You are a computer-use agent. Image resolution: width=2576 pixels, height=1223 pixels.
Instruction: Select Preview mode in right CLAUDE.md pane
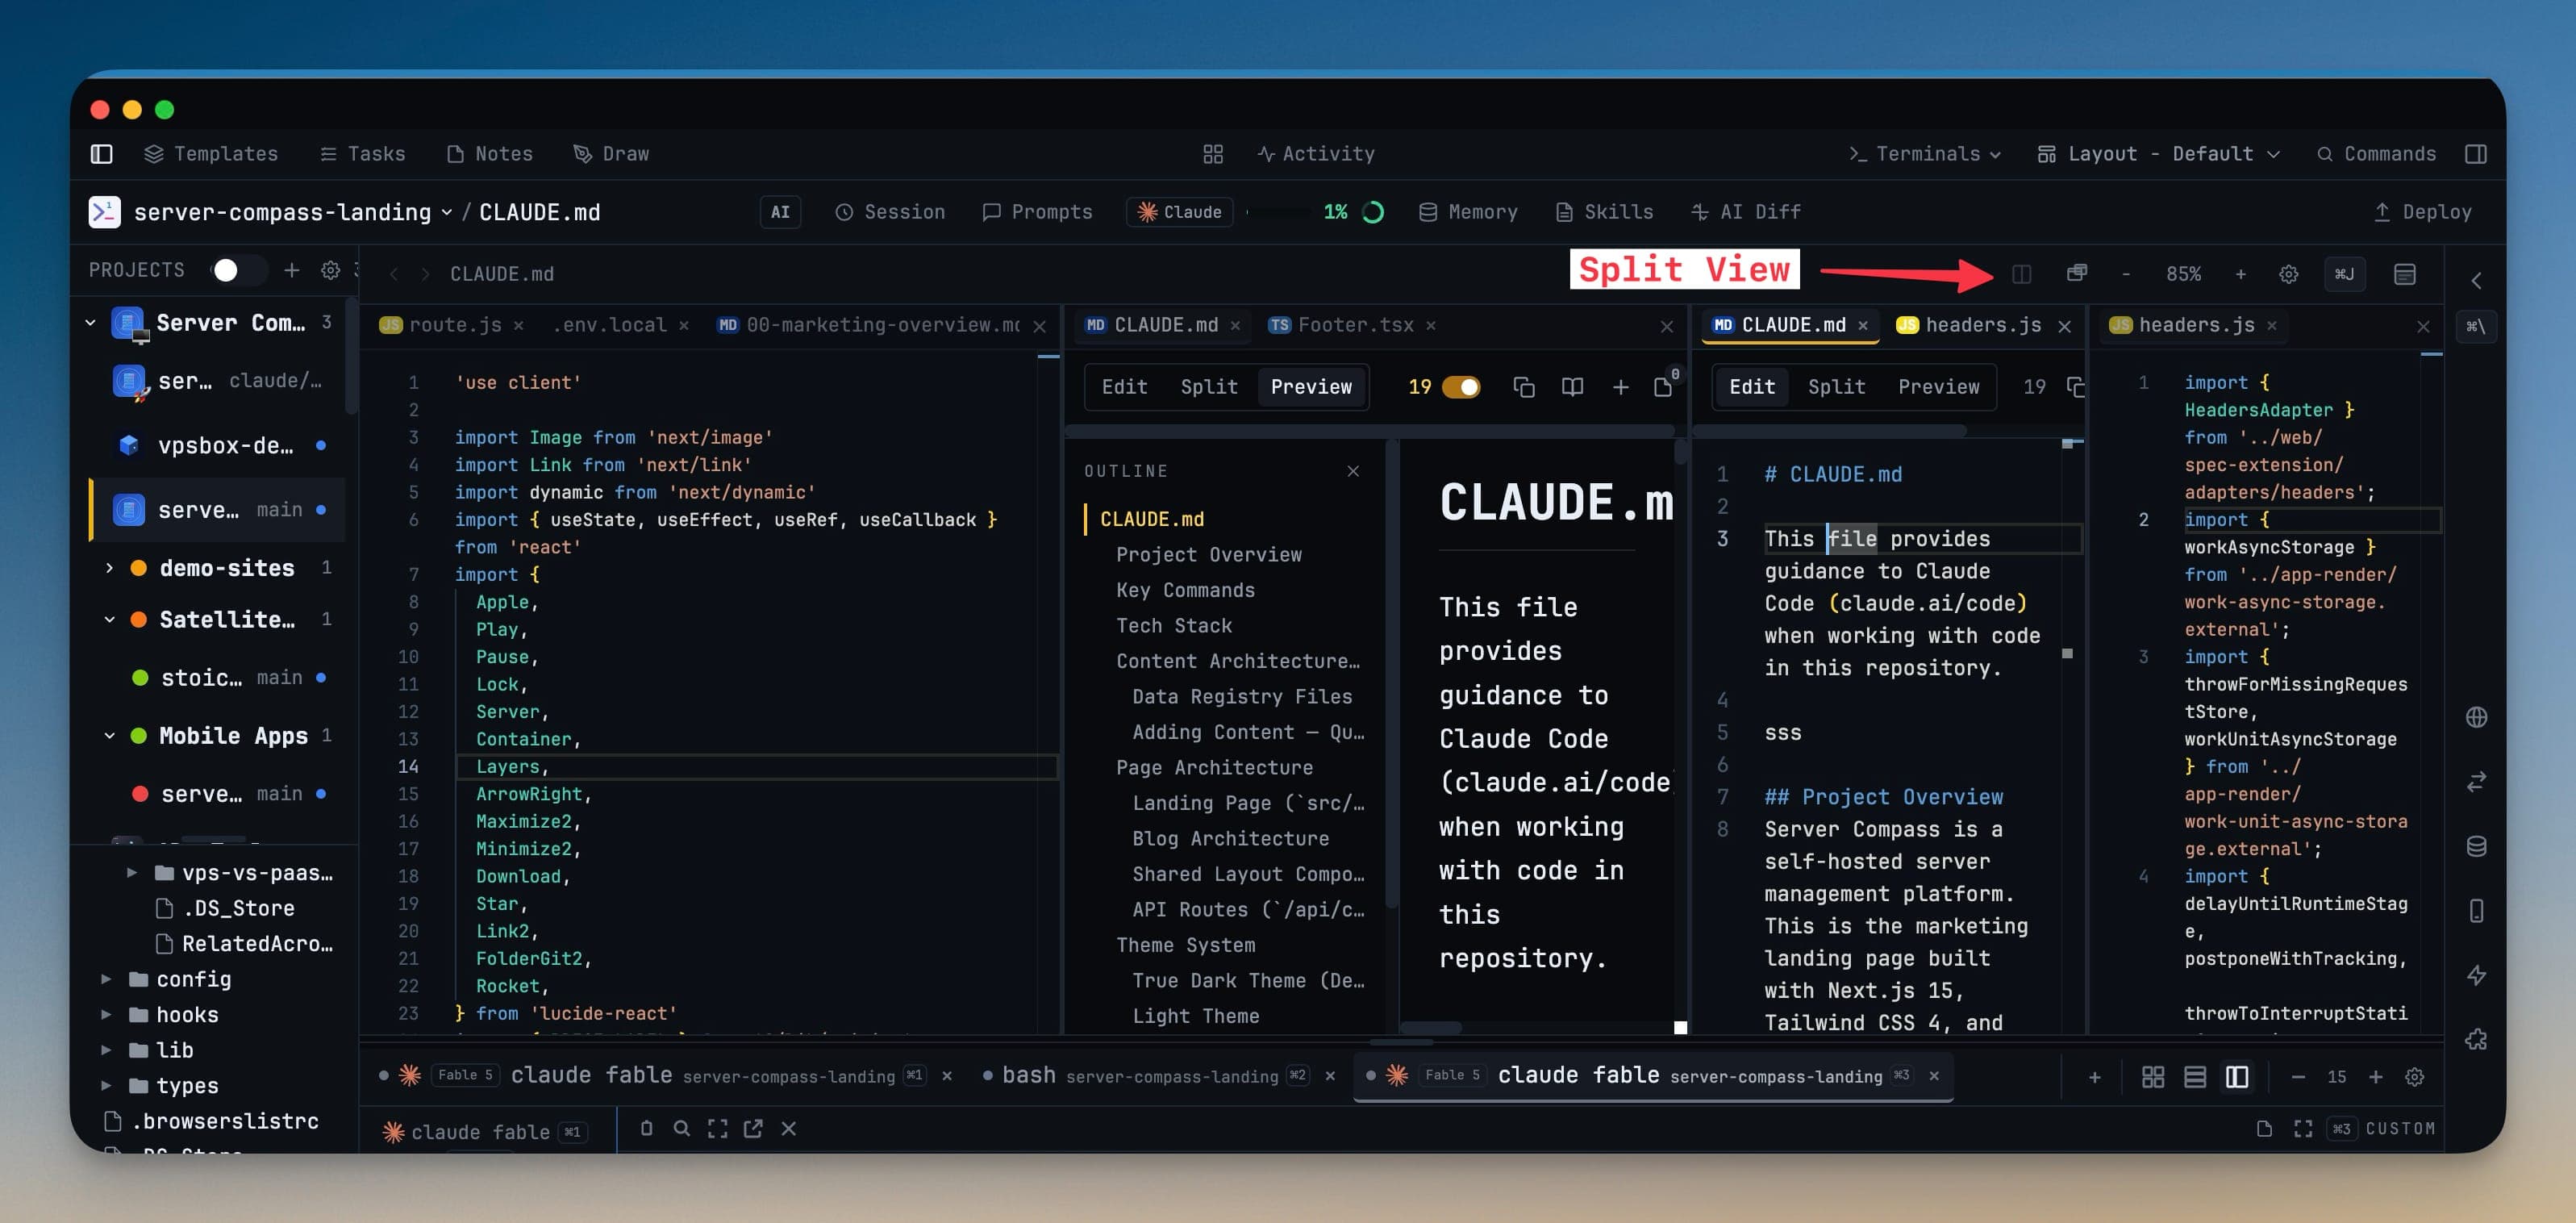(1938, 387)
